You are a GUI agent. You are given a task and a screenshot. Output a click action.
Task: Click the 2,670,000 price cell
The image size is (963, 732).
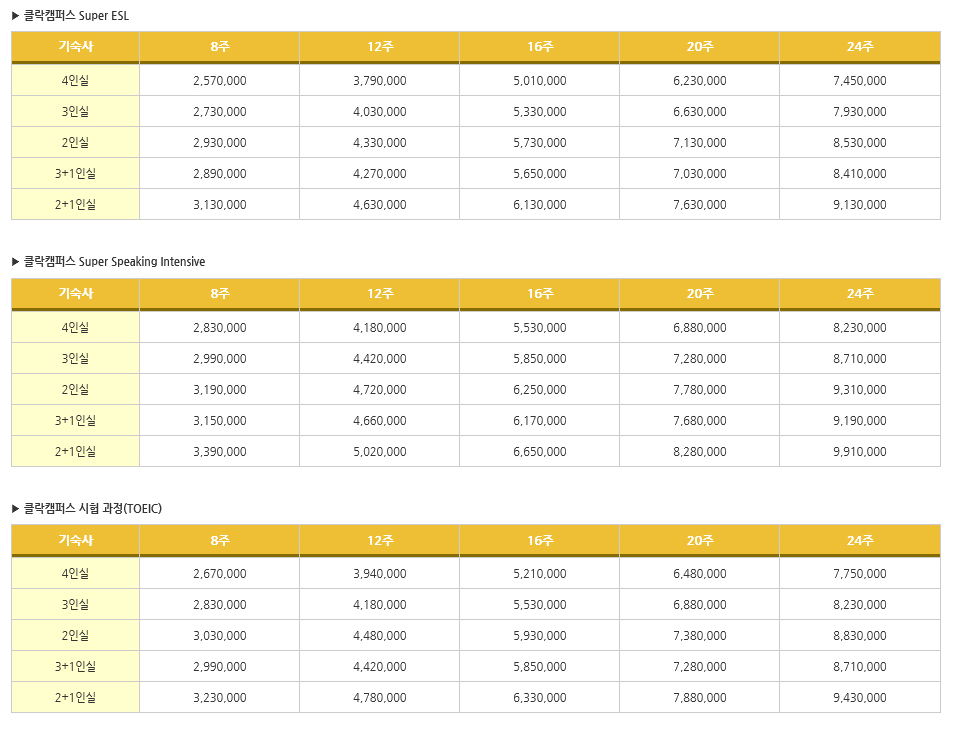219,574
